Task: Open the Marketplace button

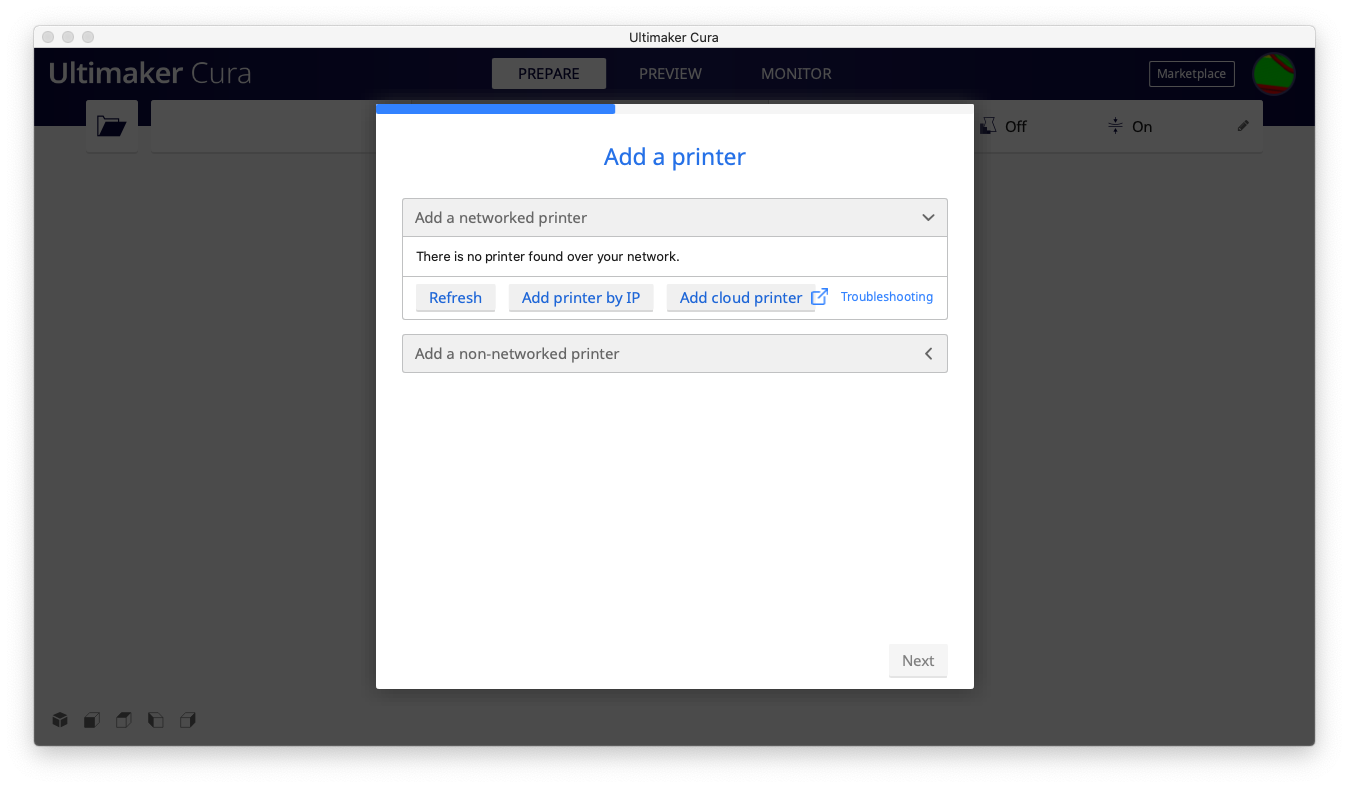Action: coord(1191,74)
